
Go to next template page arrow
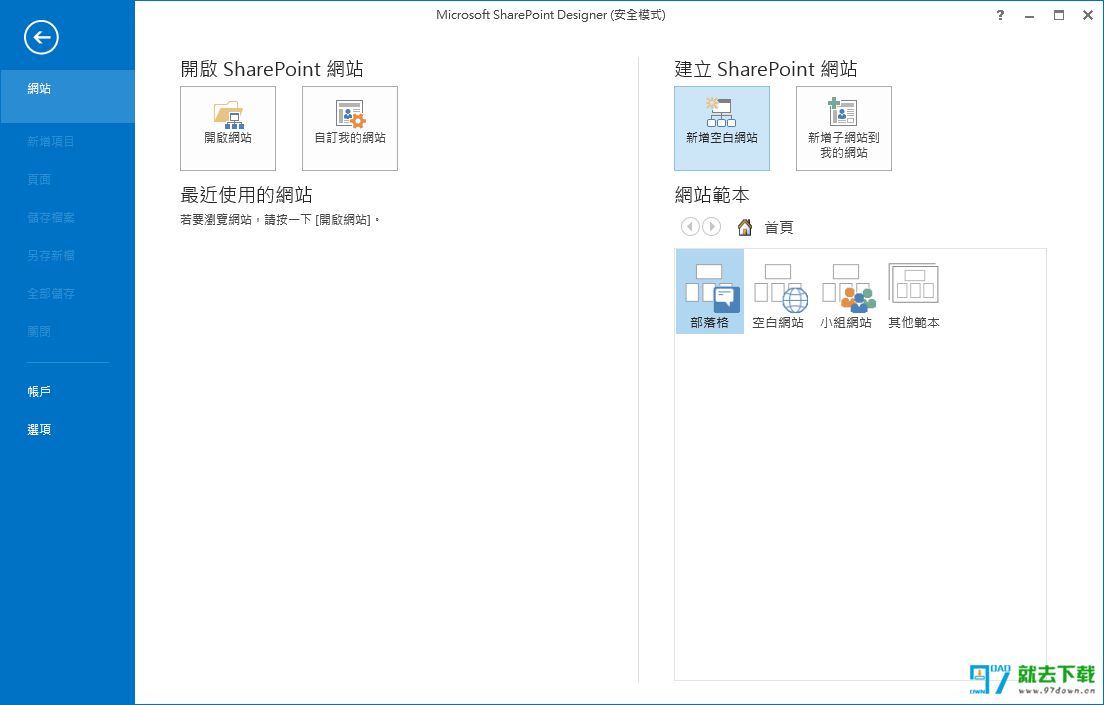[712, 227]
